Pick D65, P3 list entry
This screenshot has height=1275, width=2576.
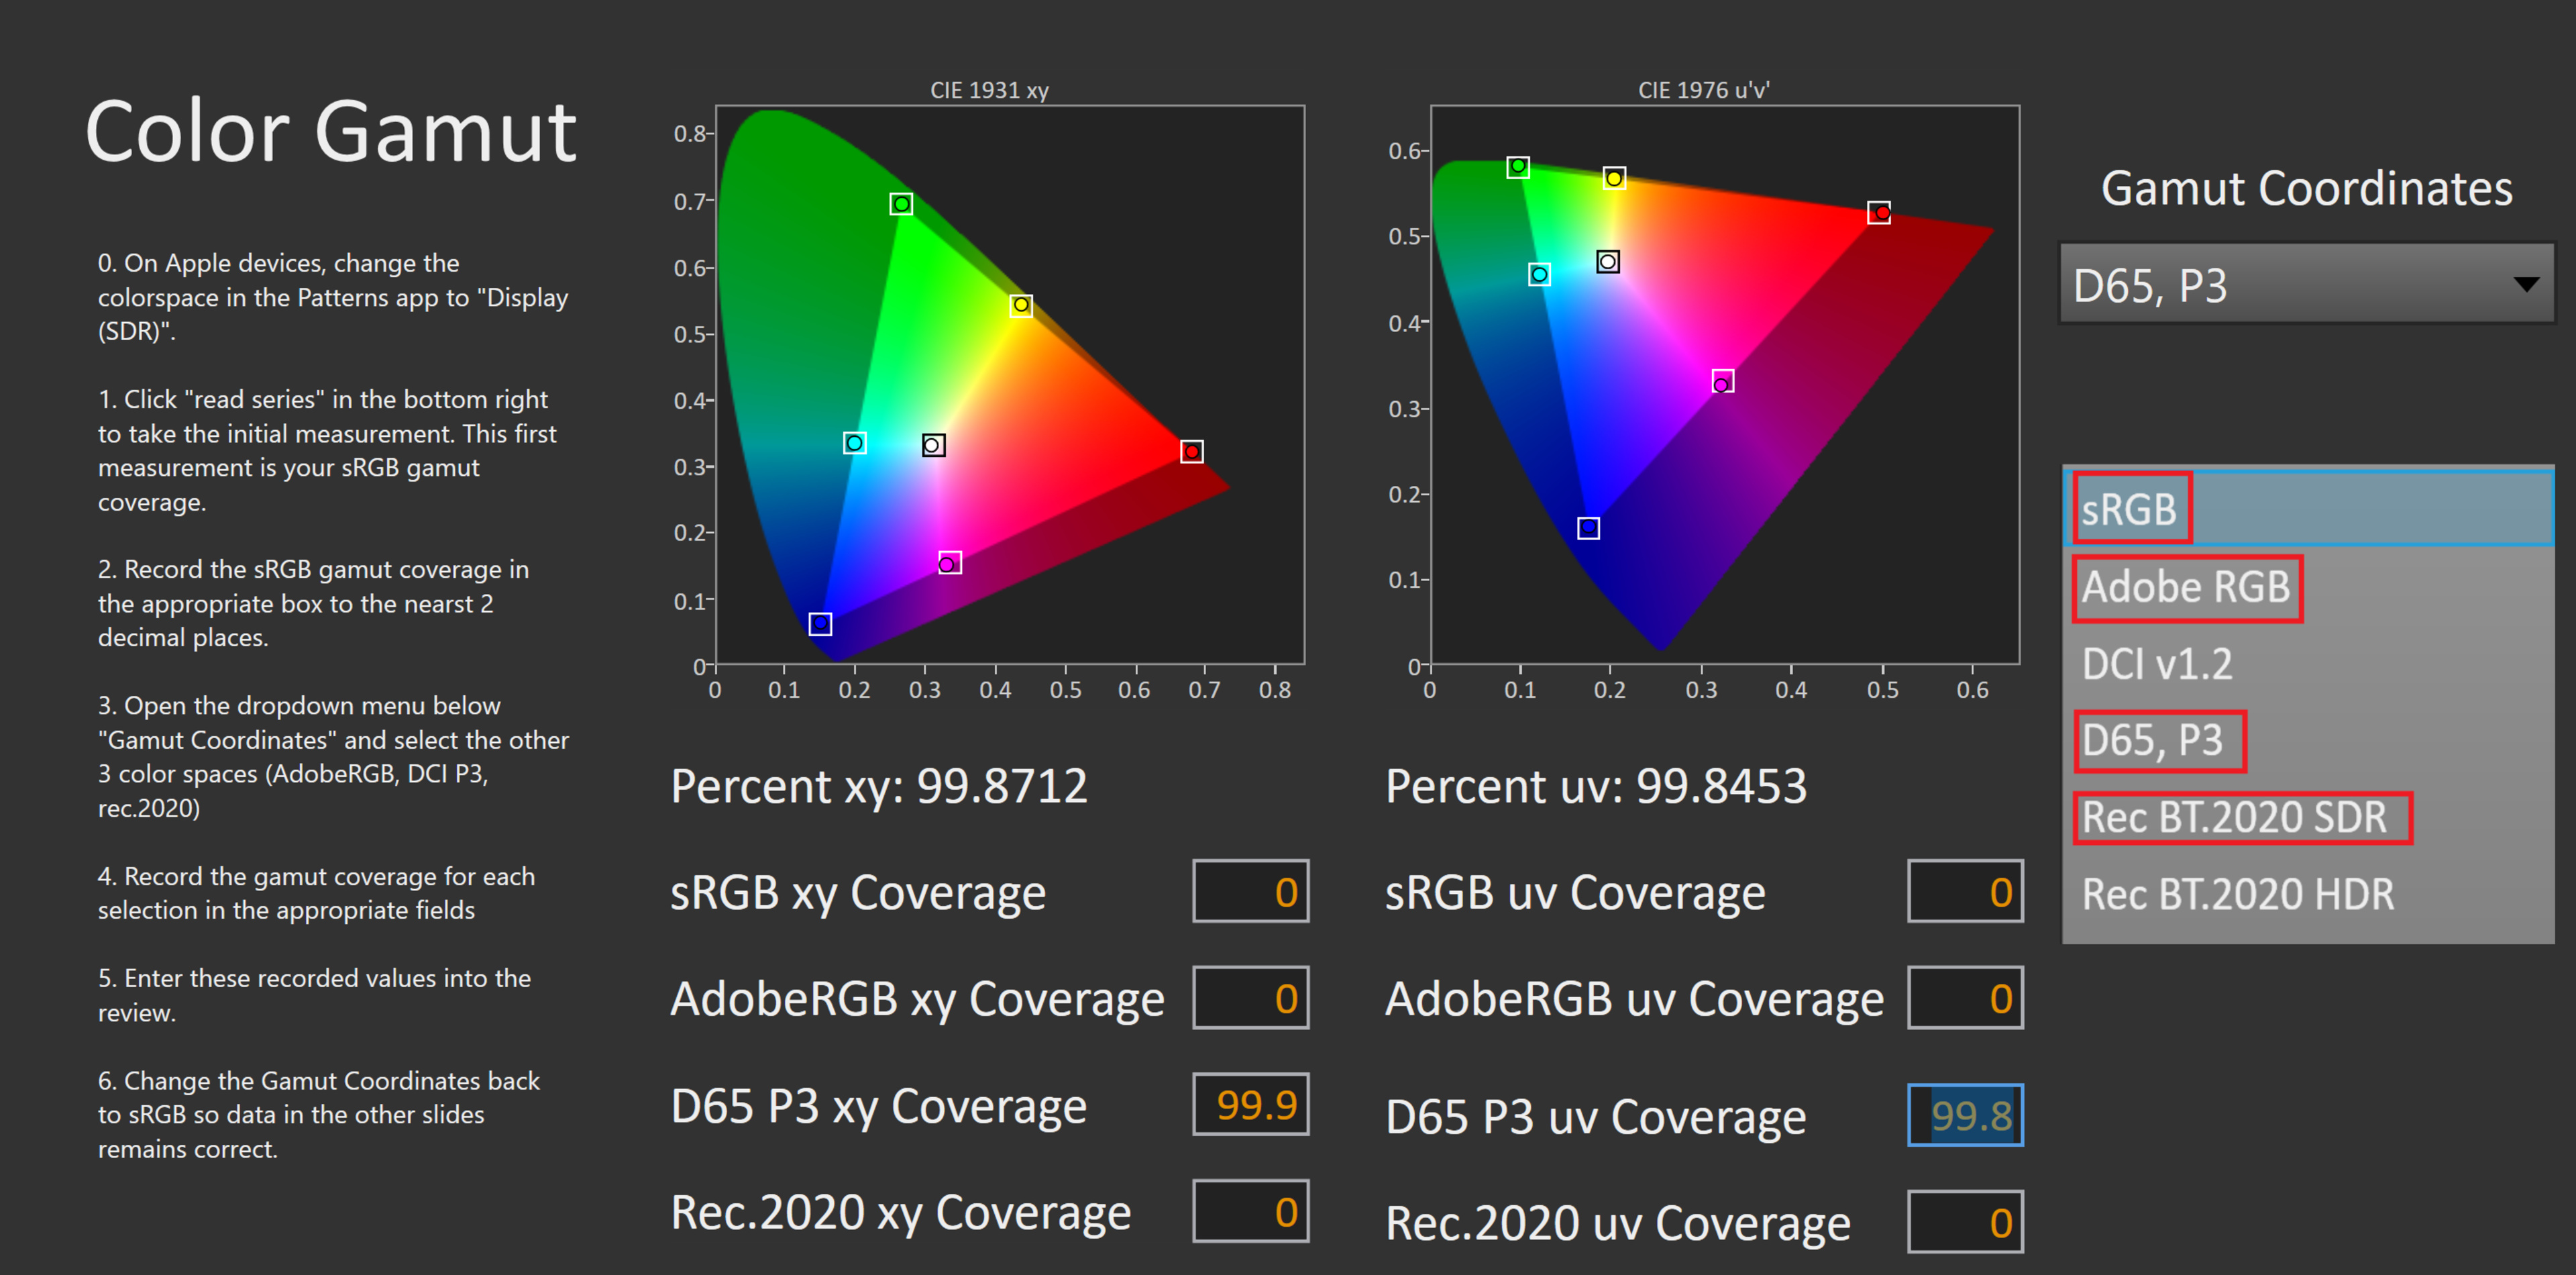click(2152, 741)
